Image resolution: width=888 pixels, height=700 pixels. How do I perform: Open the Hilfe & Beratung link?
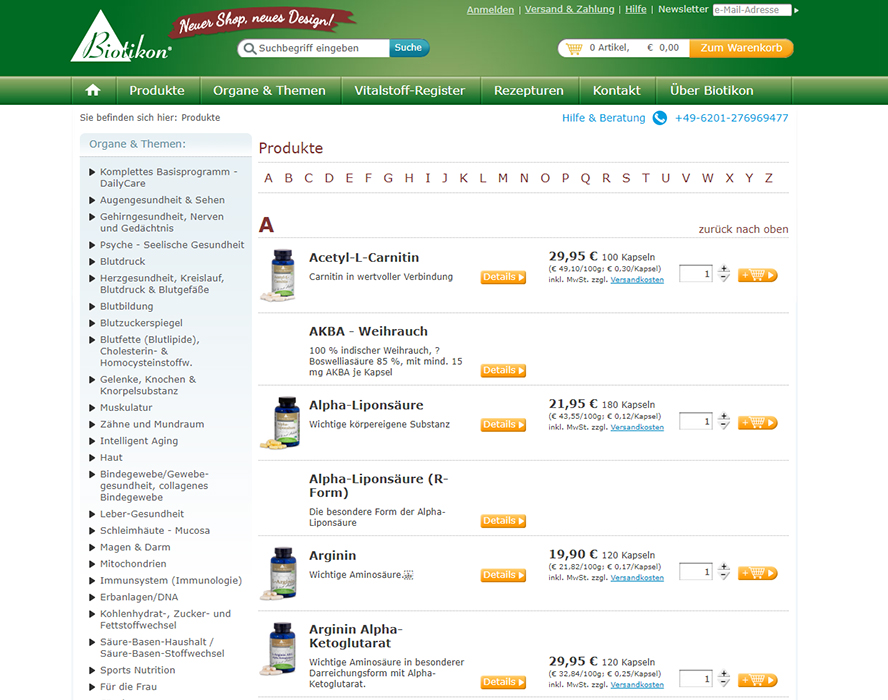[x=604, y=118]
